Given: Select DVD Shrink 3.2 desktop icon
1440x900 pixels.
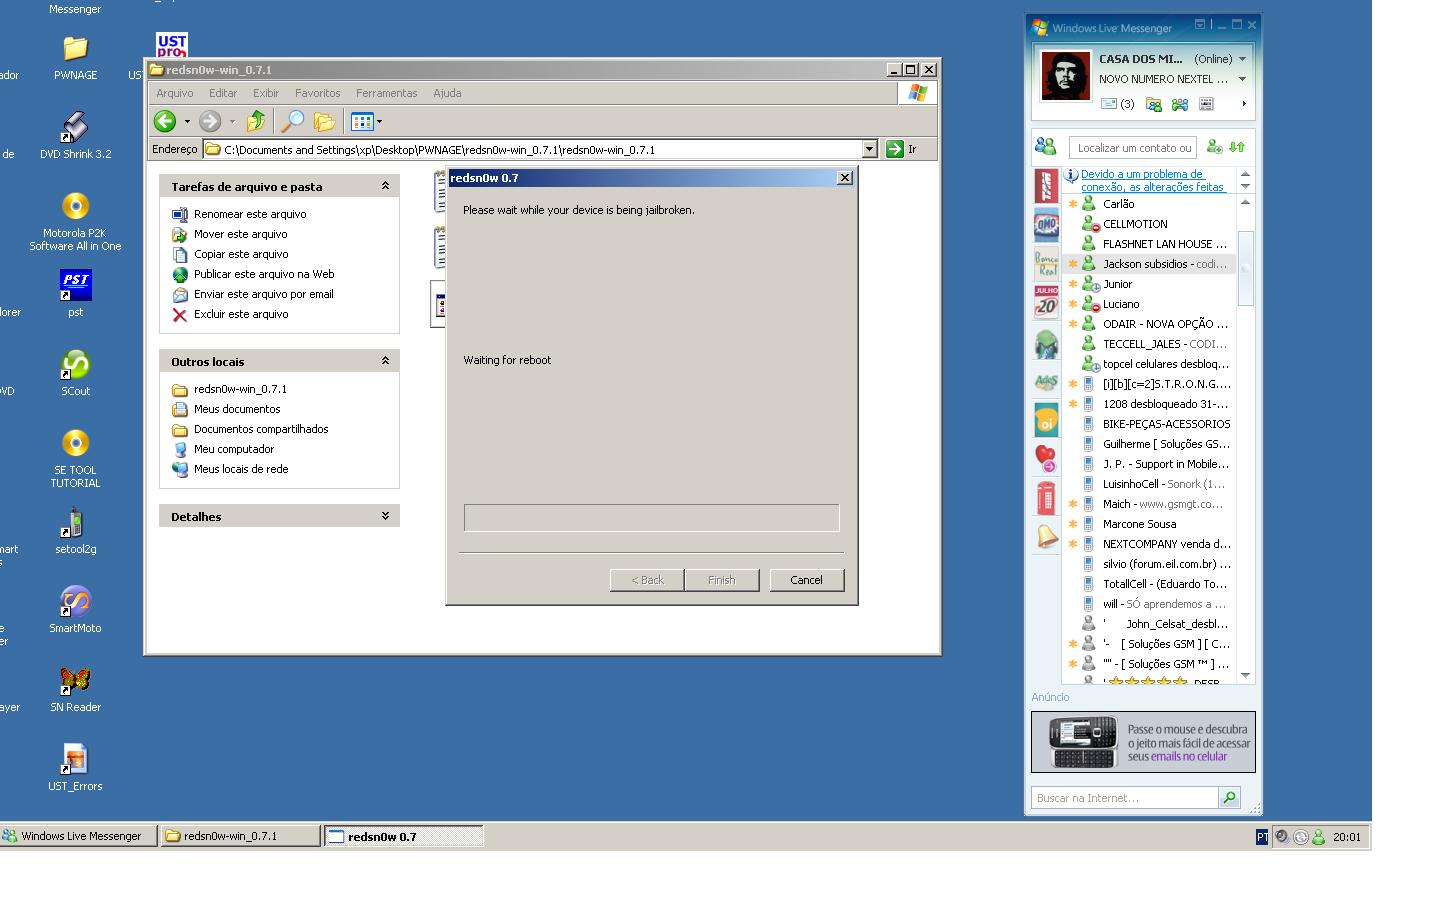Looking at the screenshot, I should click(x=75, y=136).
